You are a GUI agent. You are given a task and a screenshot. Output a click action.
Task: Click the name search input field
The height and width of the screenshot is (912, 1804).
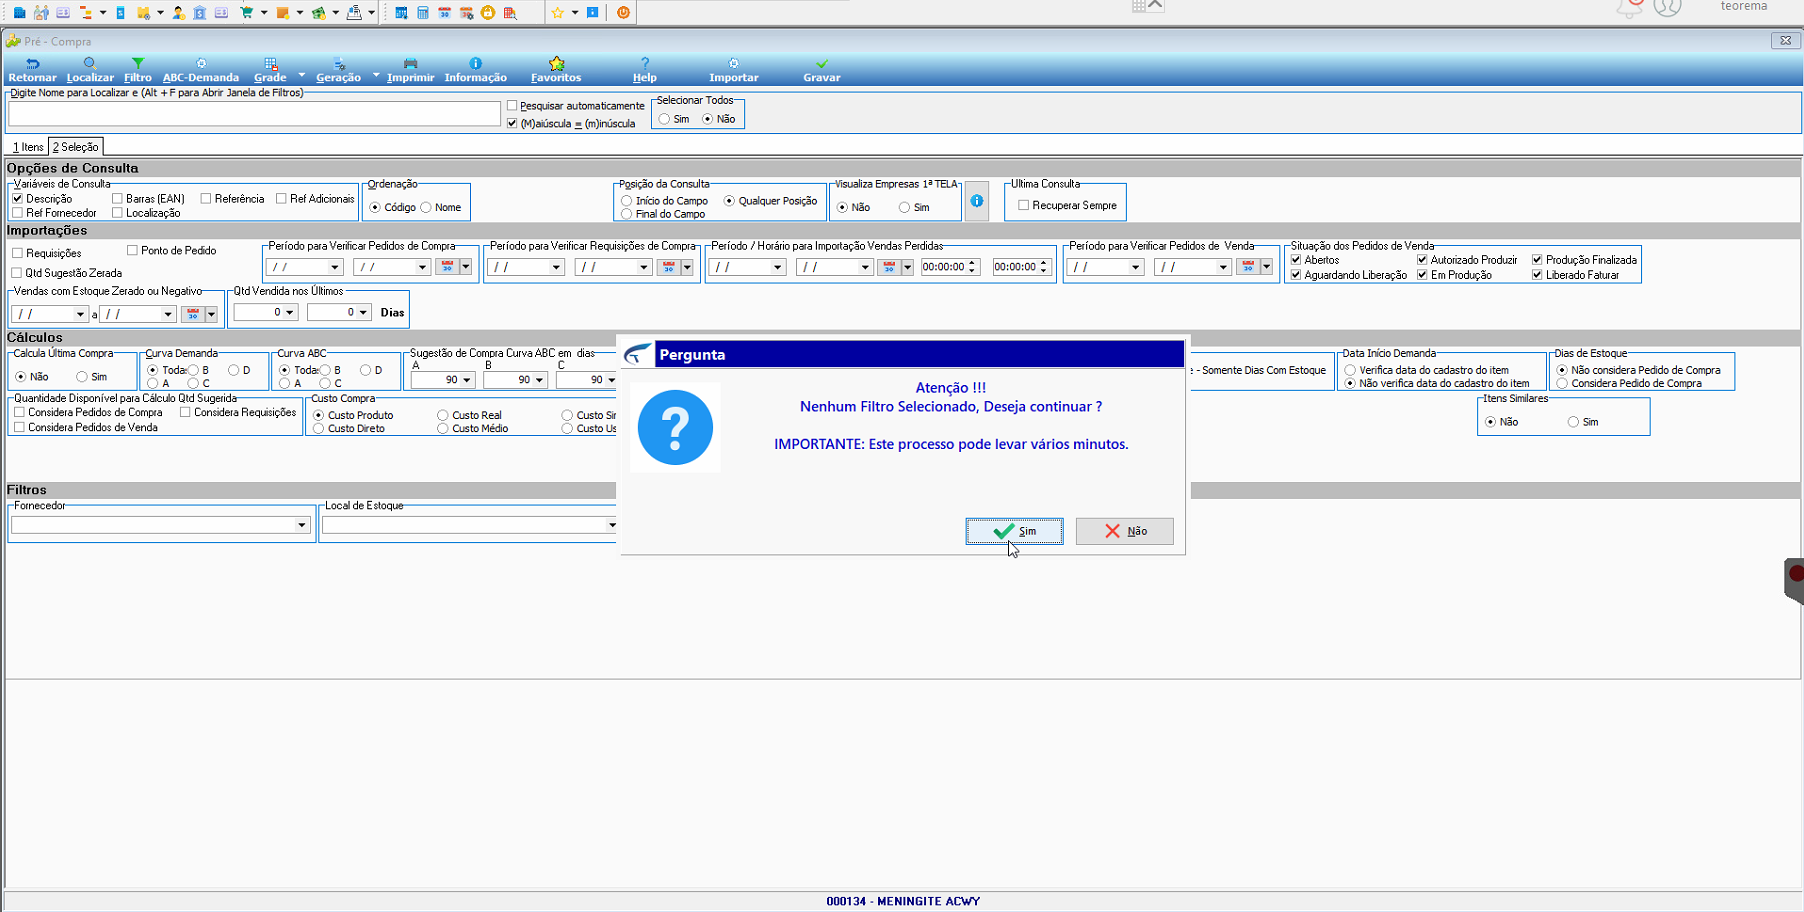[254, 114]
